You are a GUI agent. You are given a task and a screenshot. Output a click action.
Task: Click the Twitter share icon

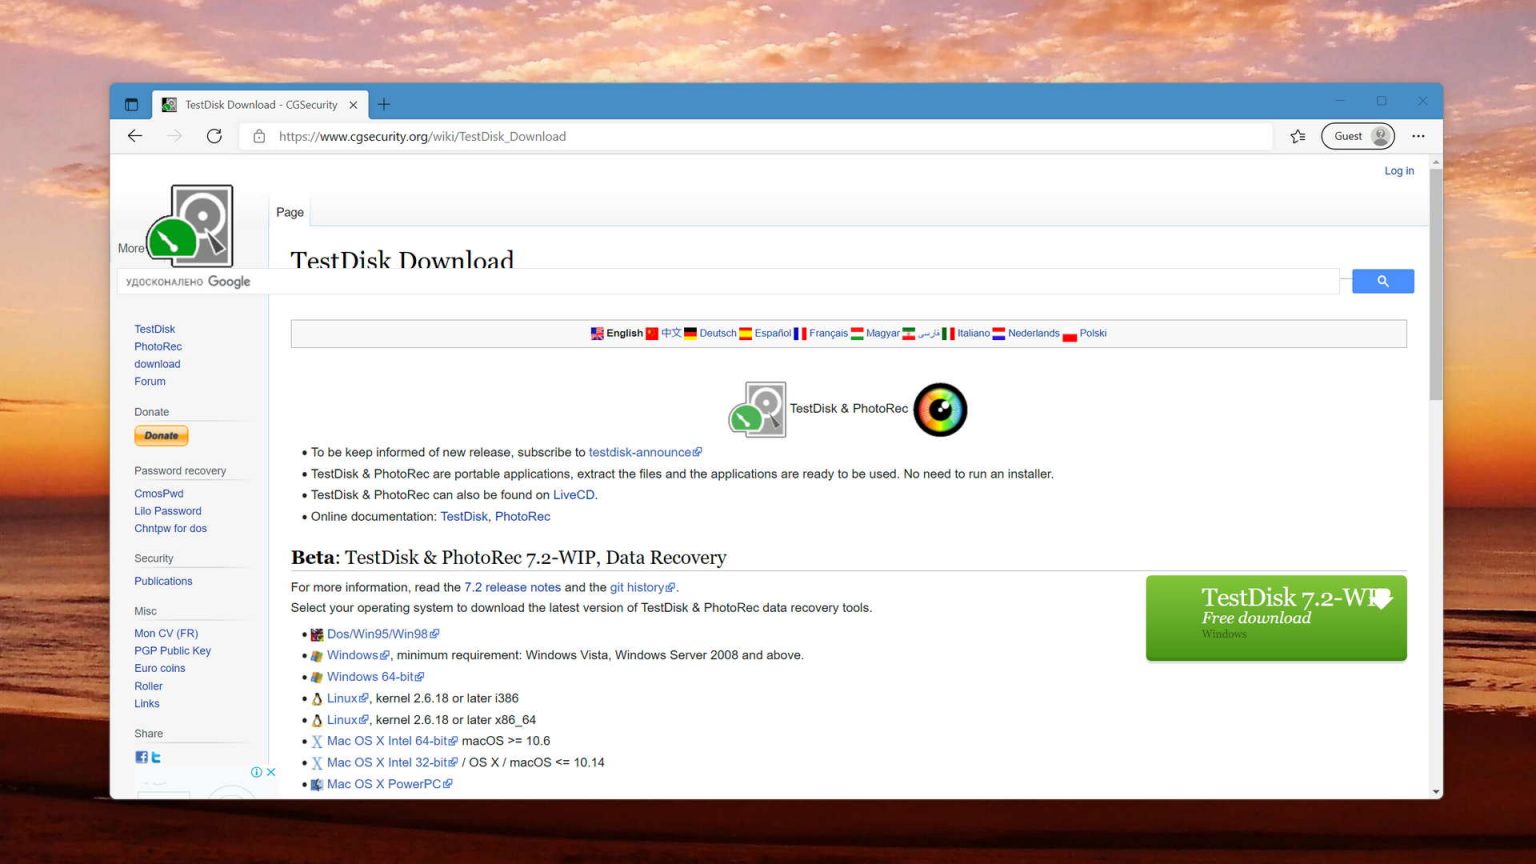[x=156, y=758]
